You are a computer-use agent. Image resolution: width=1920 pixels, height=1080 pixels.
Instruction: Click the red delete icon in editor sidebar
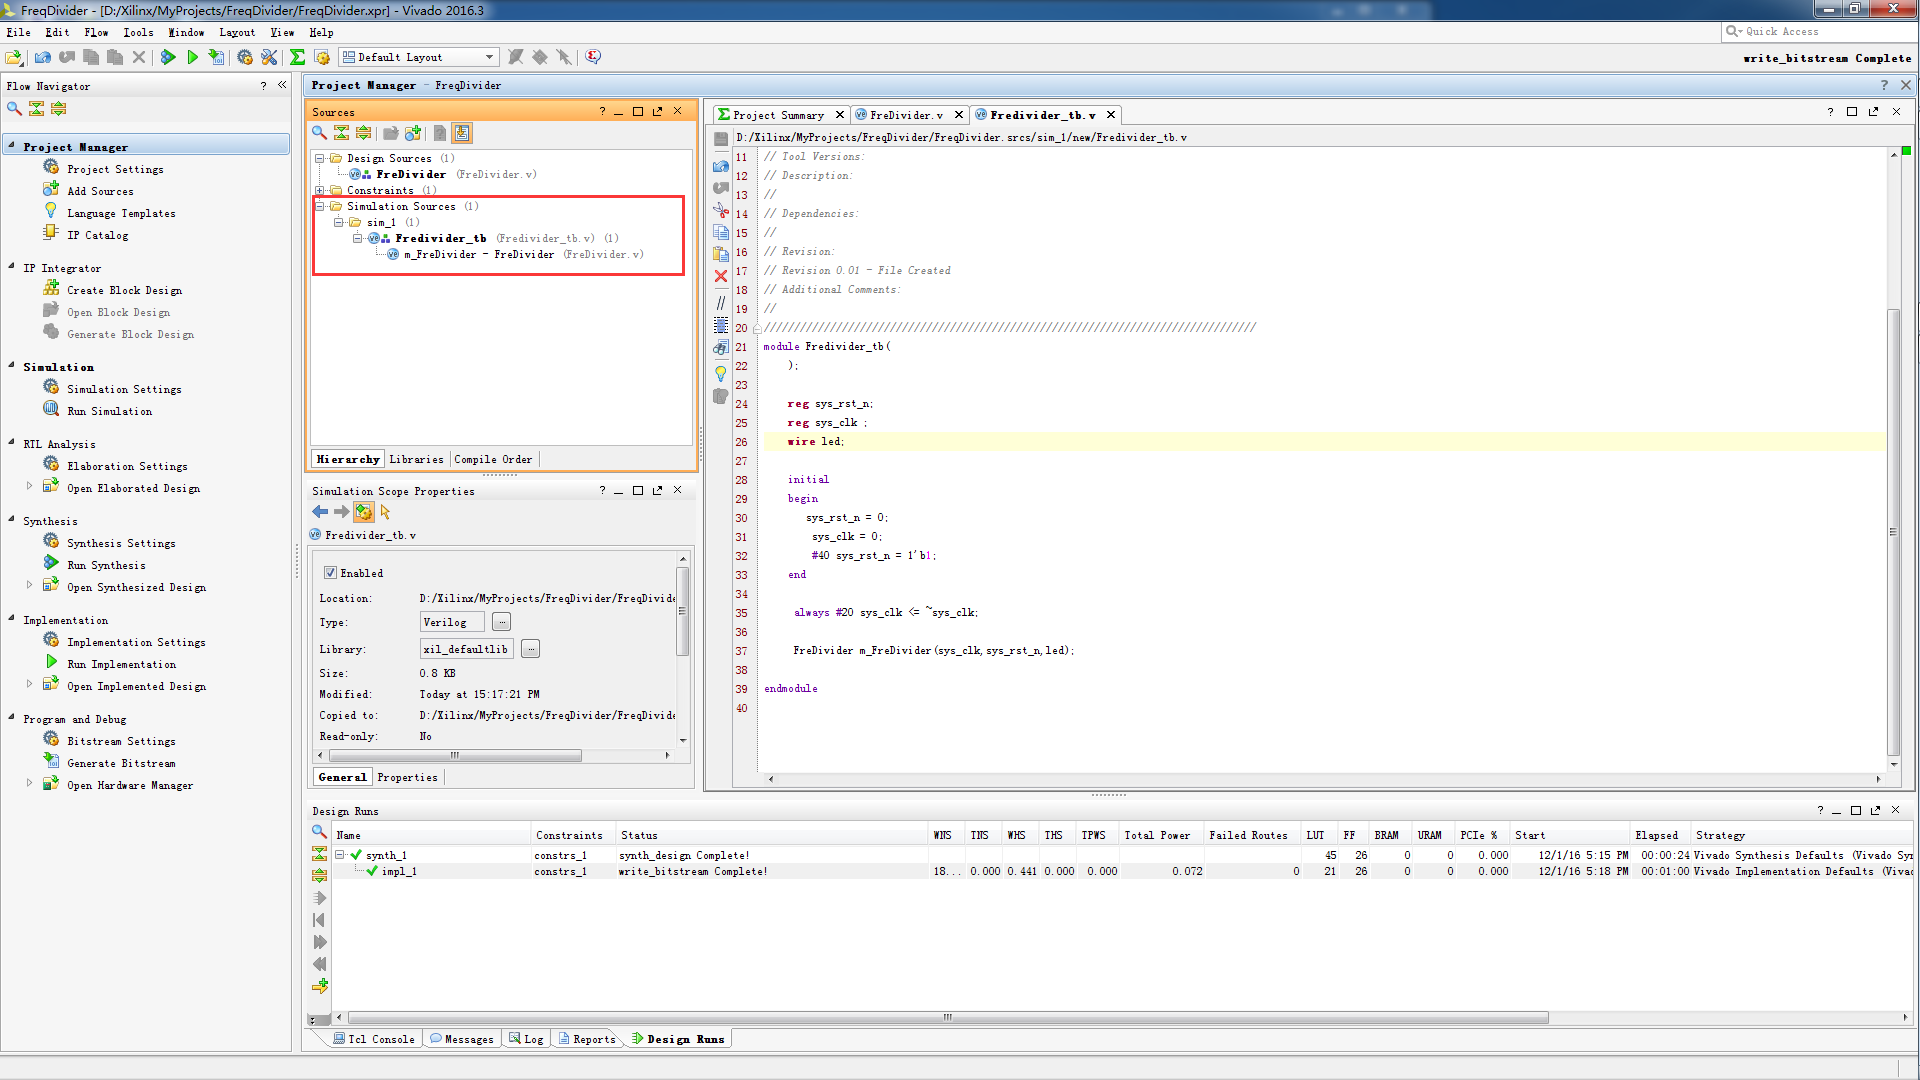[x=721, y=276]
